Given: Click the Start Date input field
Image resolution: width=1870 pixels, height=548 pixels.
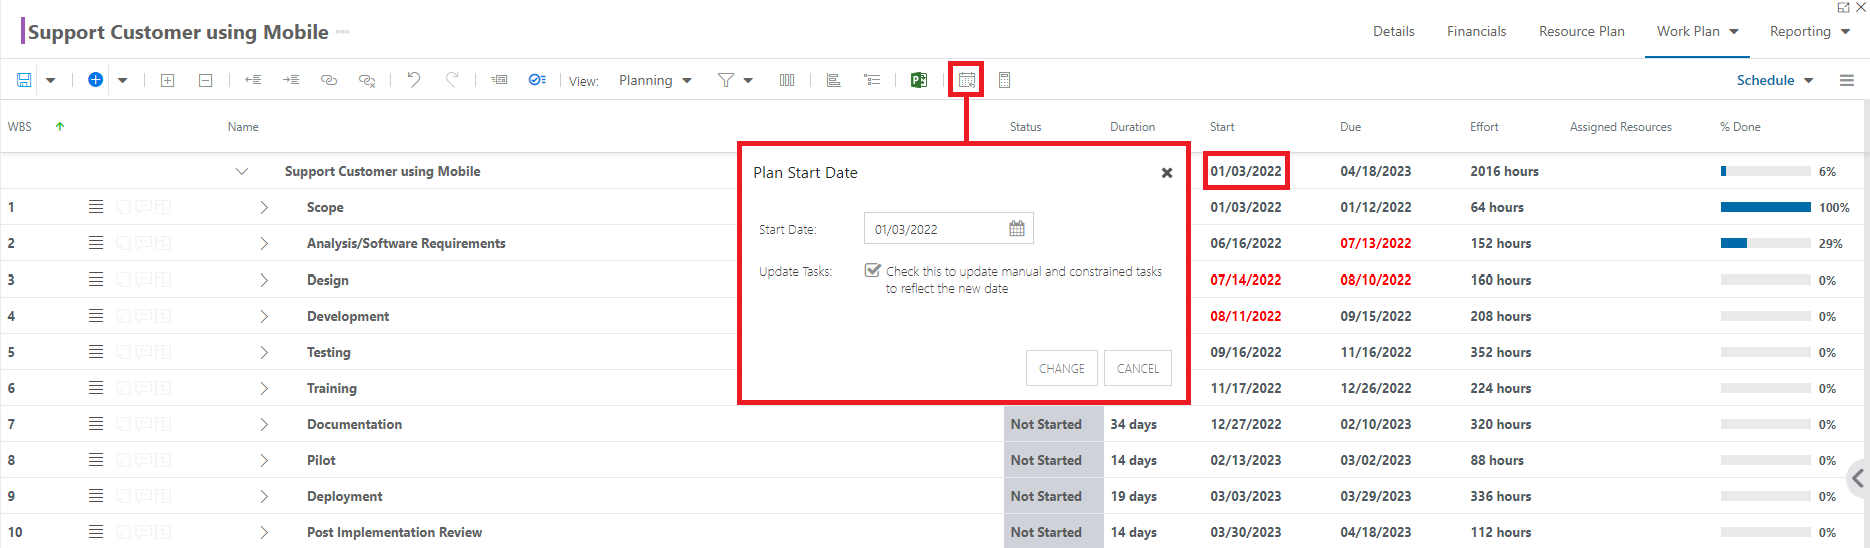Looking at the screenshot, I should (948, 229).
